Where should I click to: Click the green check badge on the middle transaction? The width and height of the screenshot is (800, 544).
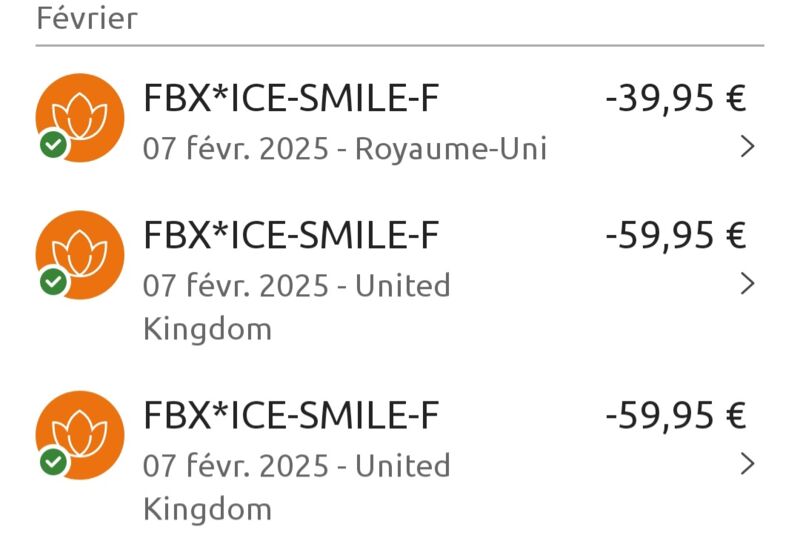pyautogui.click(x=54, y=281)
